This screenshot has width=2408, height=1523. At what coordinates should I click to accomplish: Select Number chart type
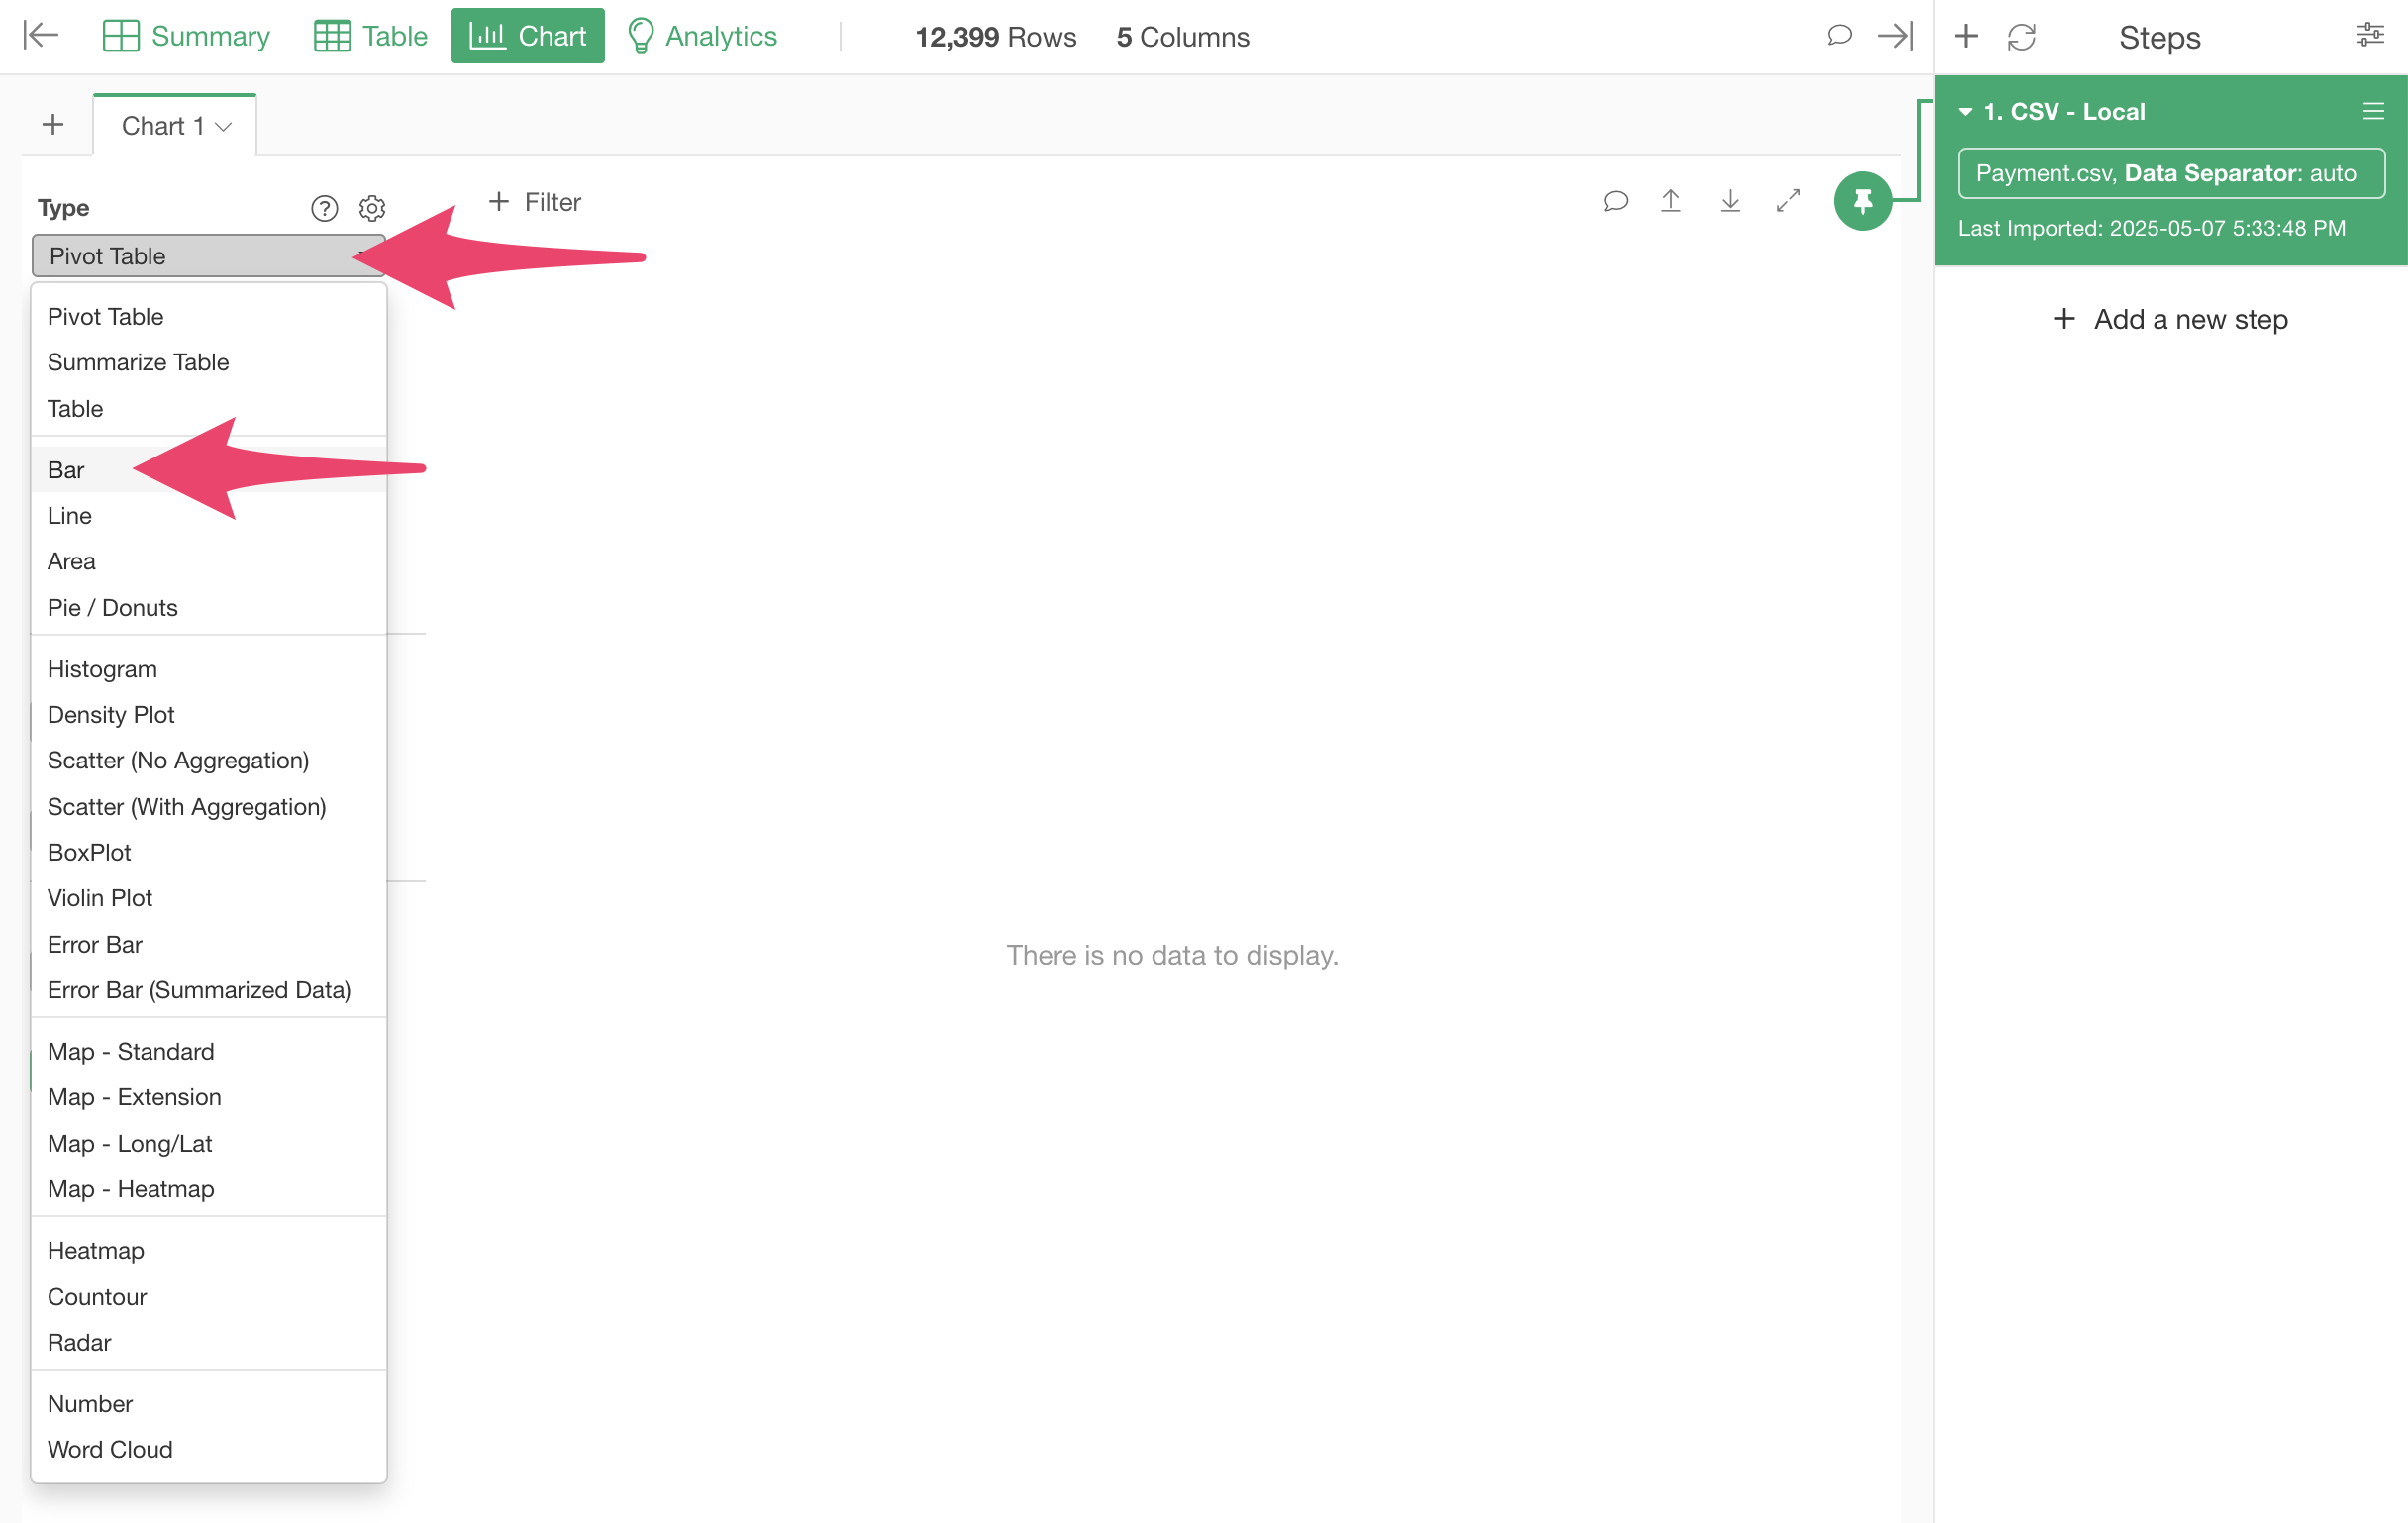click(x=208, y=1404)
